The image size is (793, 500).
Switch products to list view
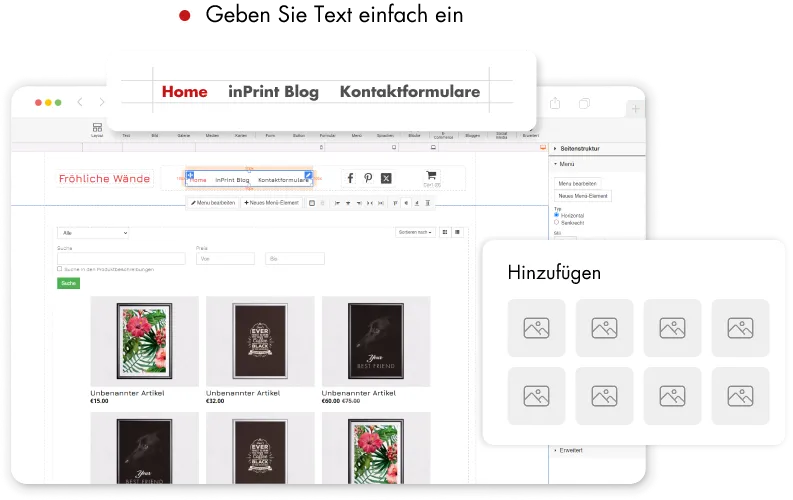[457, 232]
